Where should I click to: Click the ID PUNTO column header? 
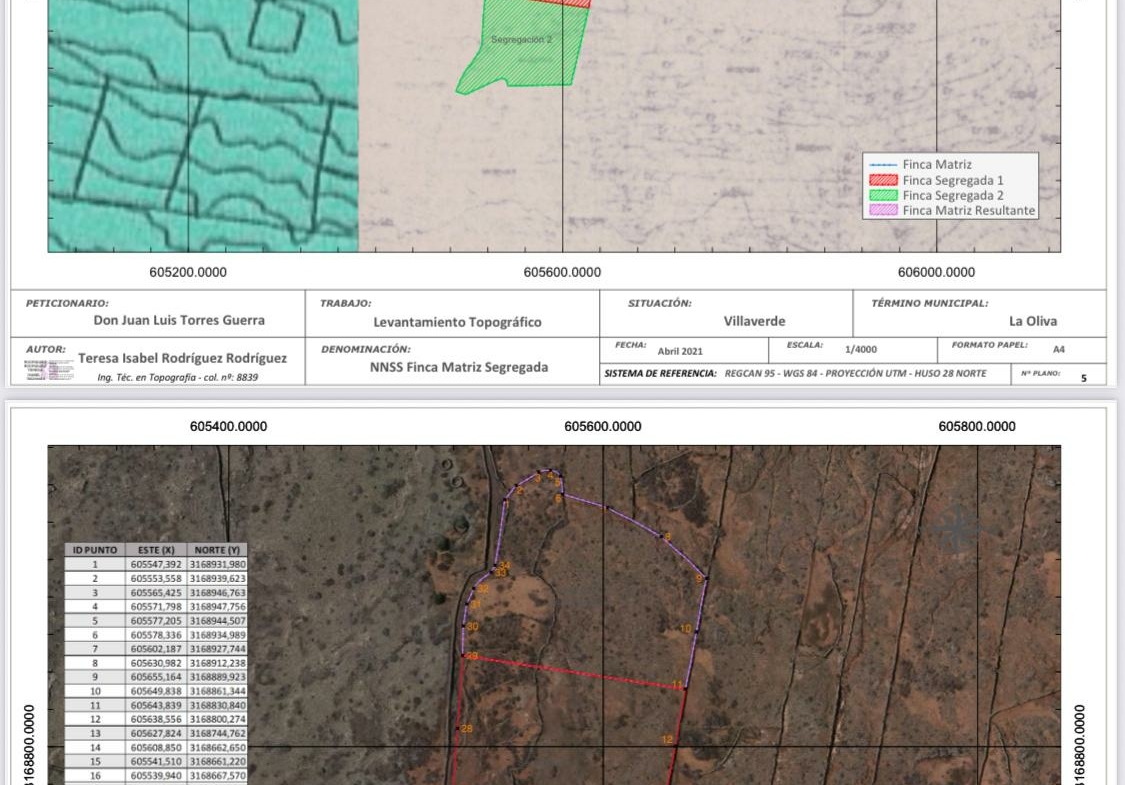(95, 550)
